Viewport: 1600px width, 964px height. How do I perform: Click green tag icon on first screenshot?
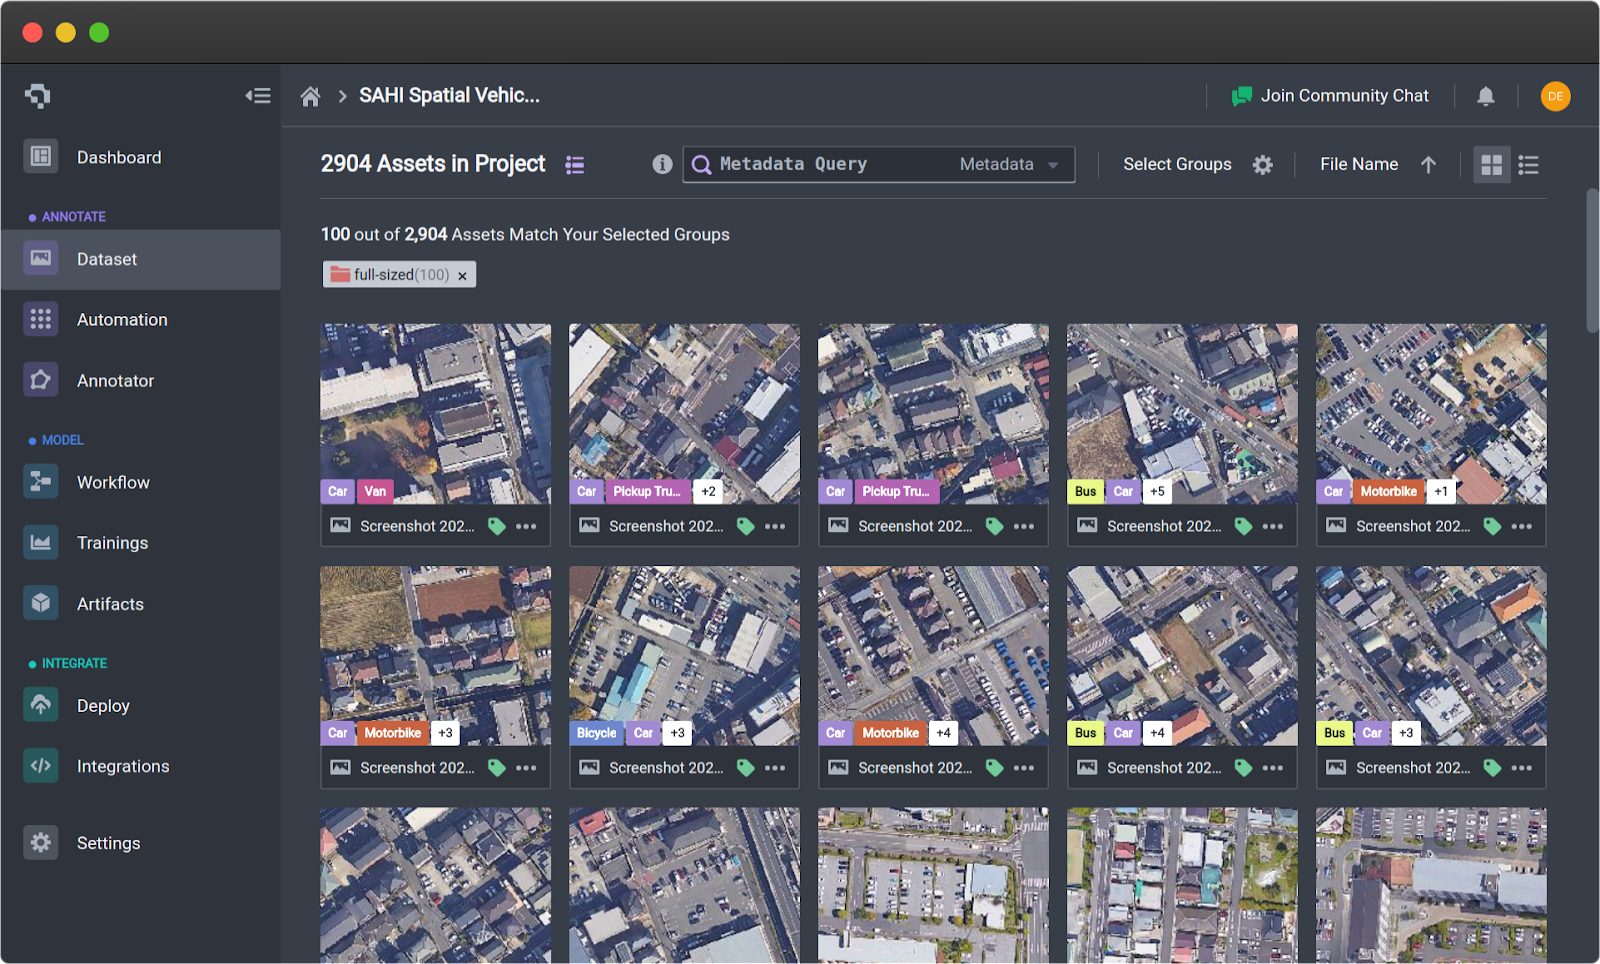pos(496,526)
